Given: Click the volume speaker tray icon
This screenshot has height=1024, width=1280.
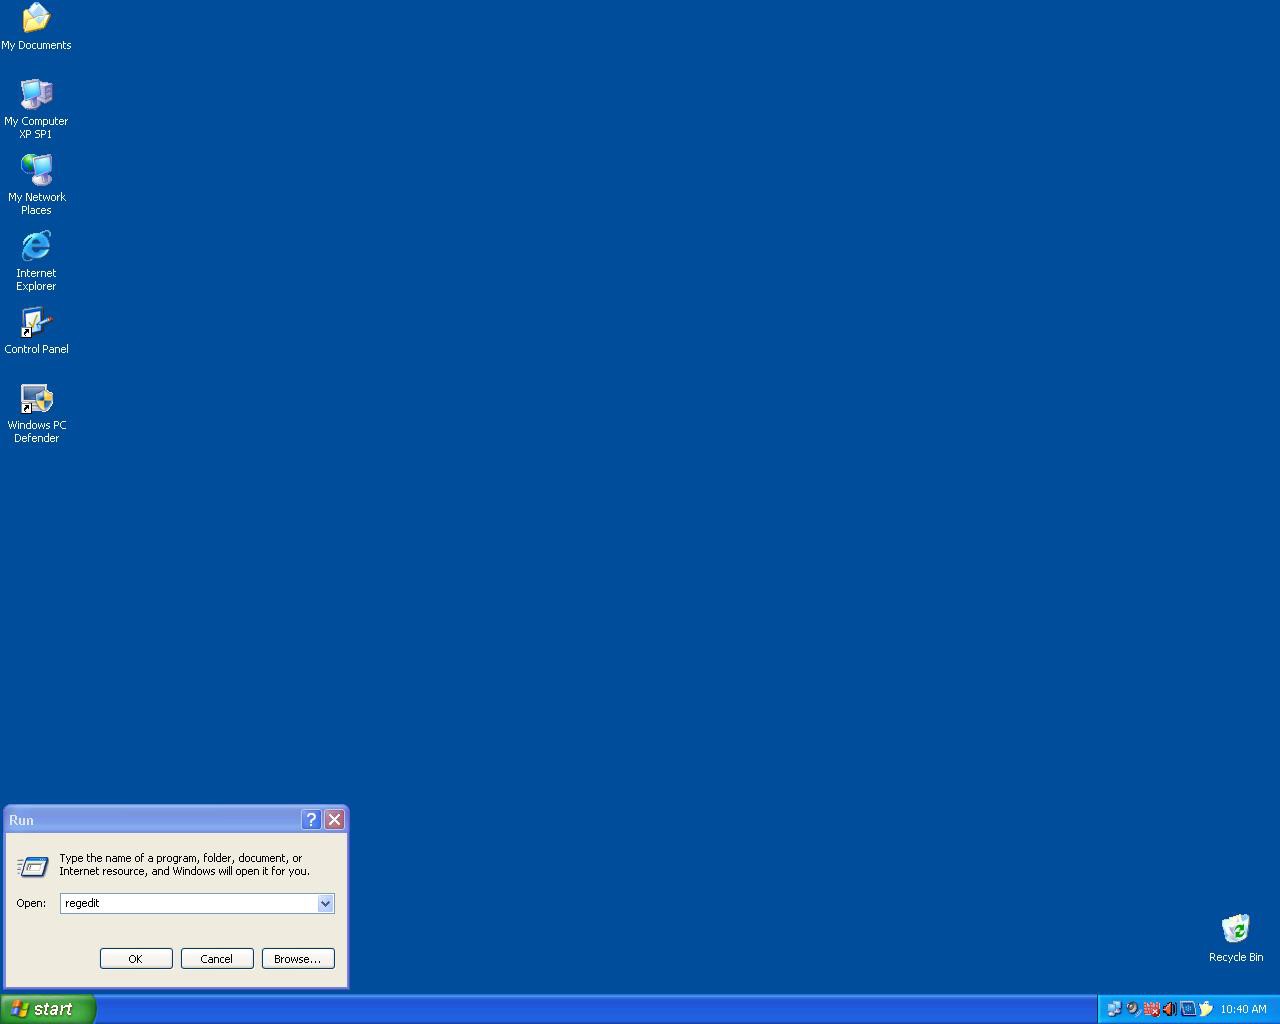Looking at the screenshot, I should pos(1169,1009).
